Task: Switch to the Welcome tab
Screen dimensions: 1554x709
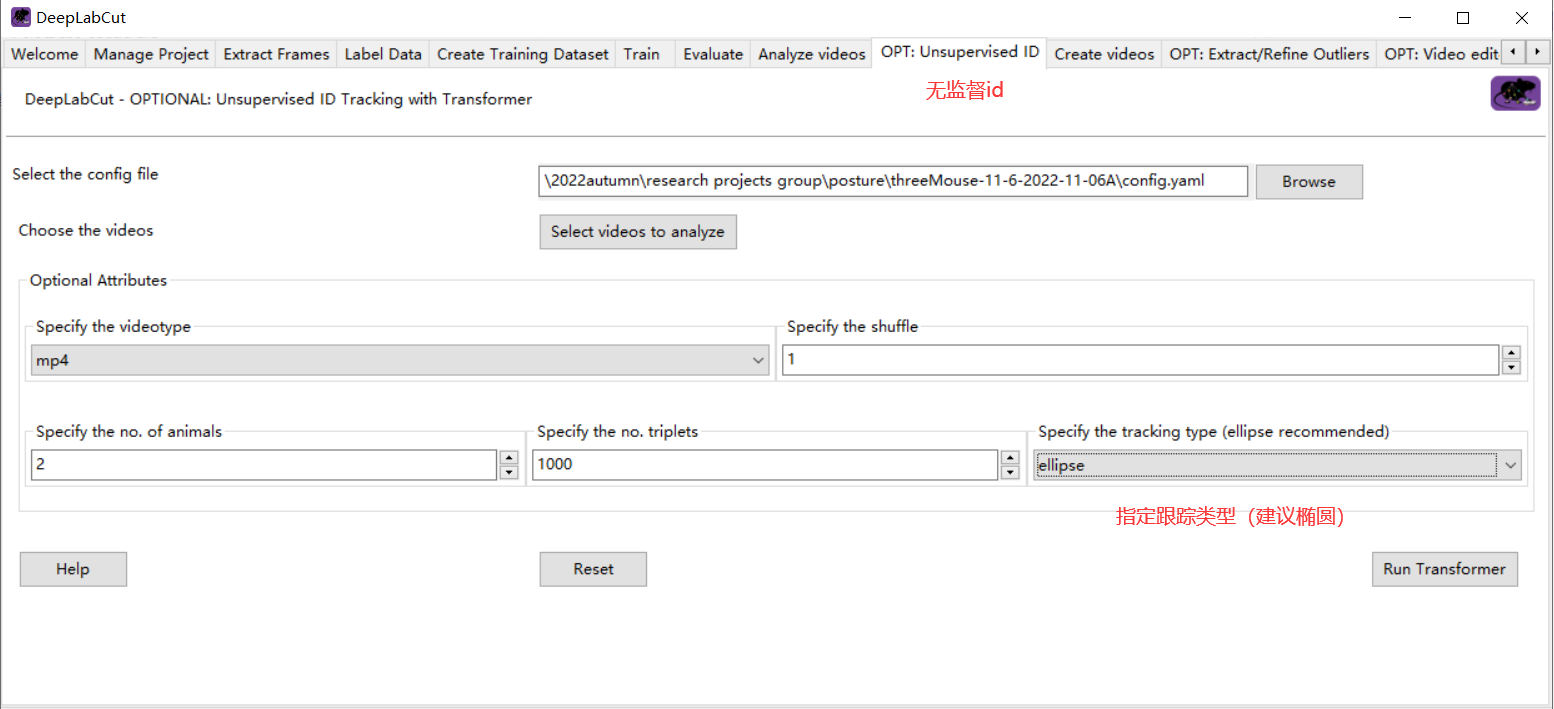Action: pos(44,54)
